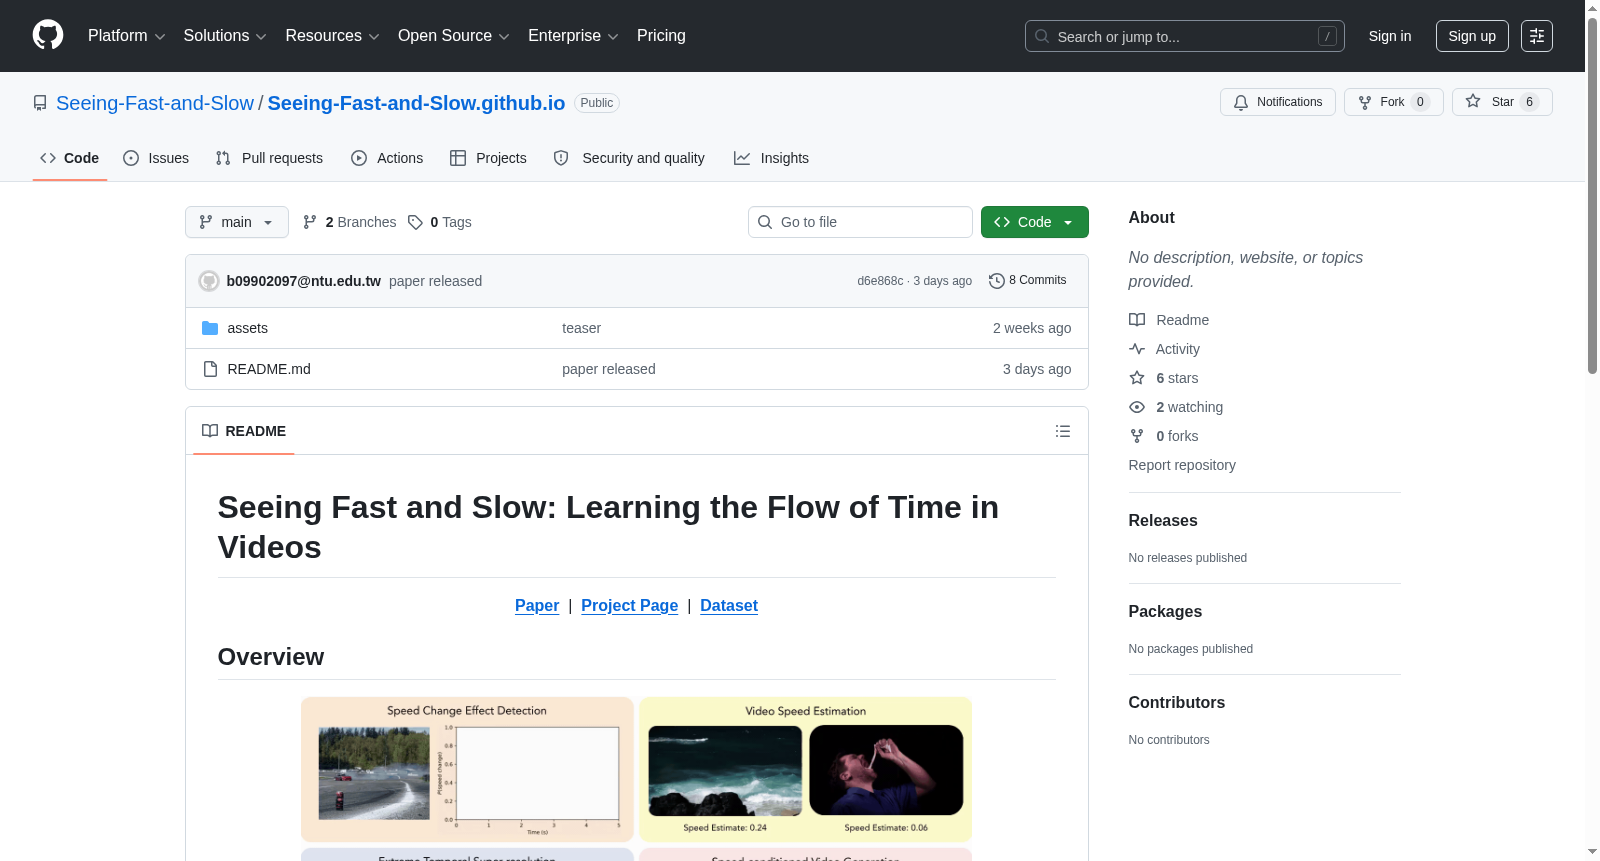Open the Project Page link
The height and width of the screenshot is (861, 1600).
(630, 605)
